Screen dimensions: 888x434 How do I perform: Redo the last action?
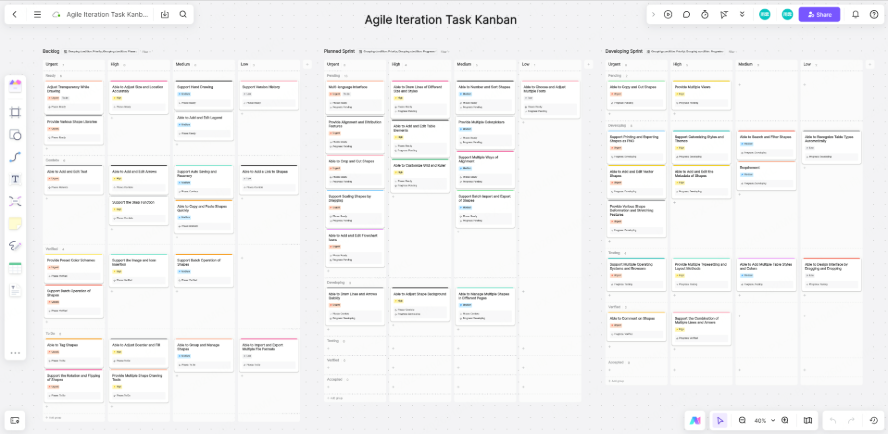coord(851,420)
